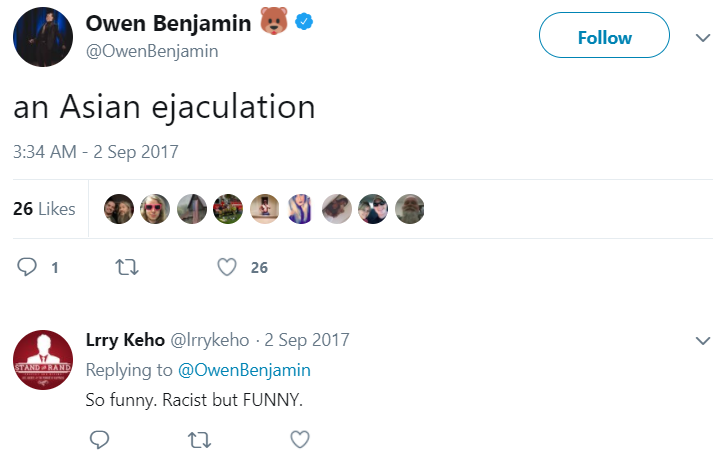Open Lrry Keho's profile name link
Viewport: 724px width, 453px height.
[125, 340]
